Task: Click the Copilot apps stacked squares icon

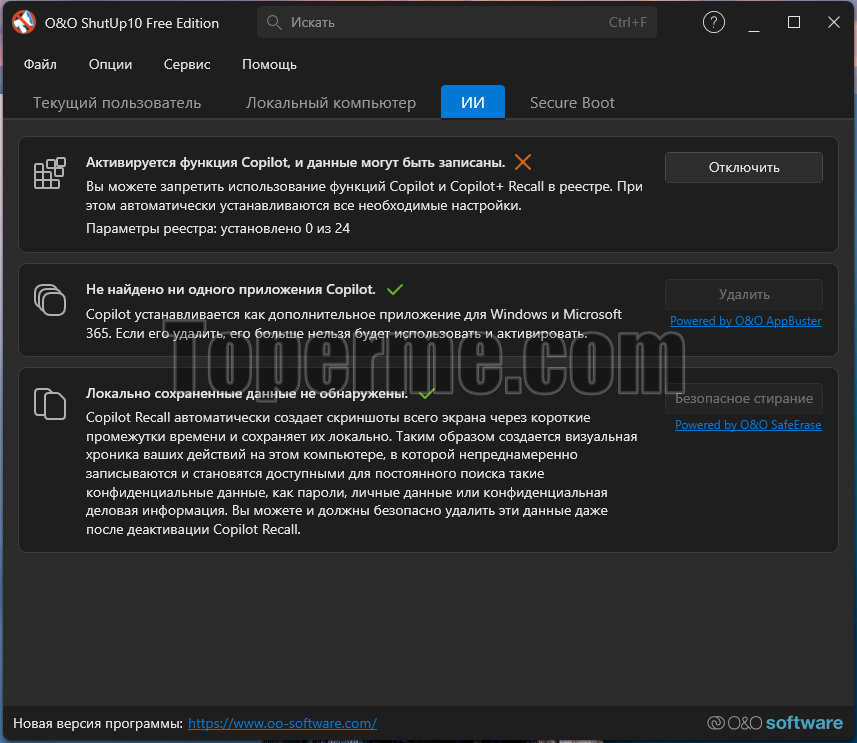Action: point(50,300)
